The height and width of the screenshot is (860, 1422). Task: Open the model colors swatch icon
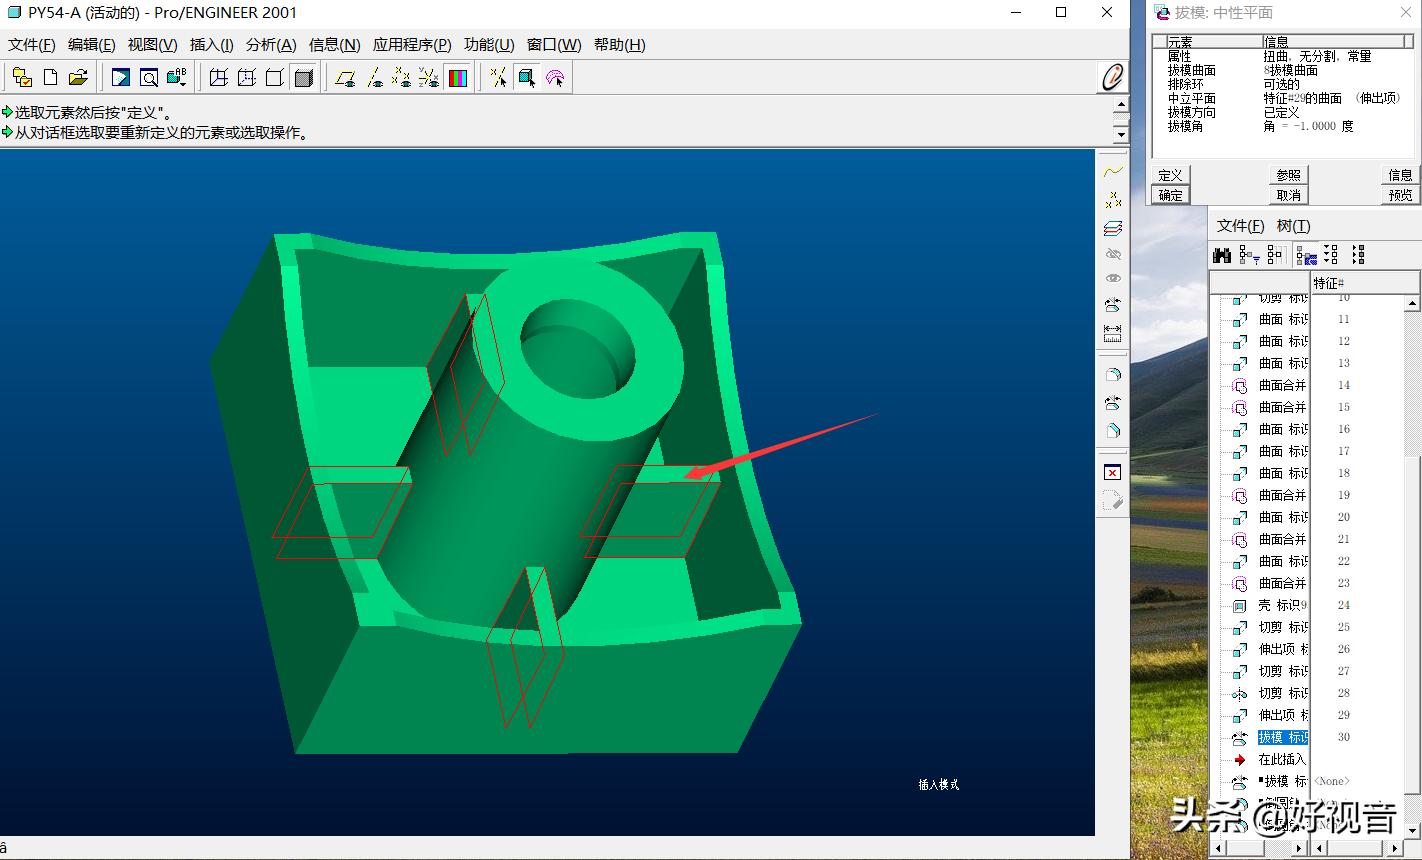[x=458, y=78]
